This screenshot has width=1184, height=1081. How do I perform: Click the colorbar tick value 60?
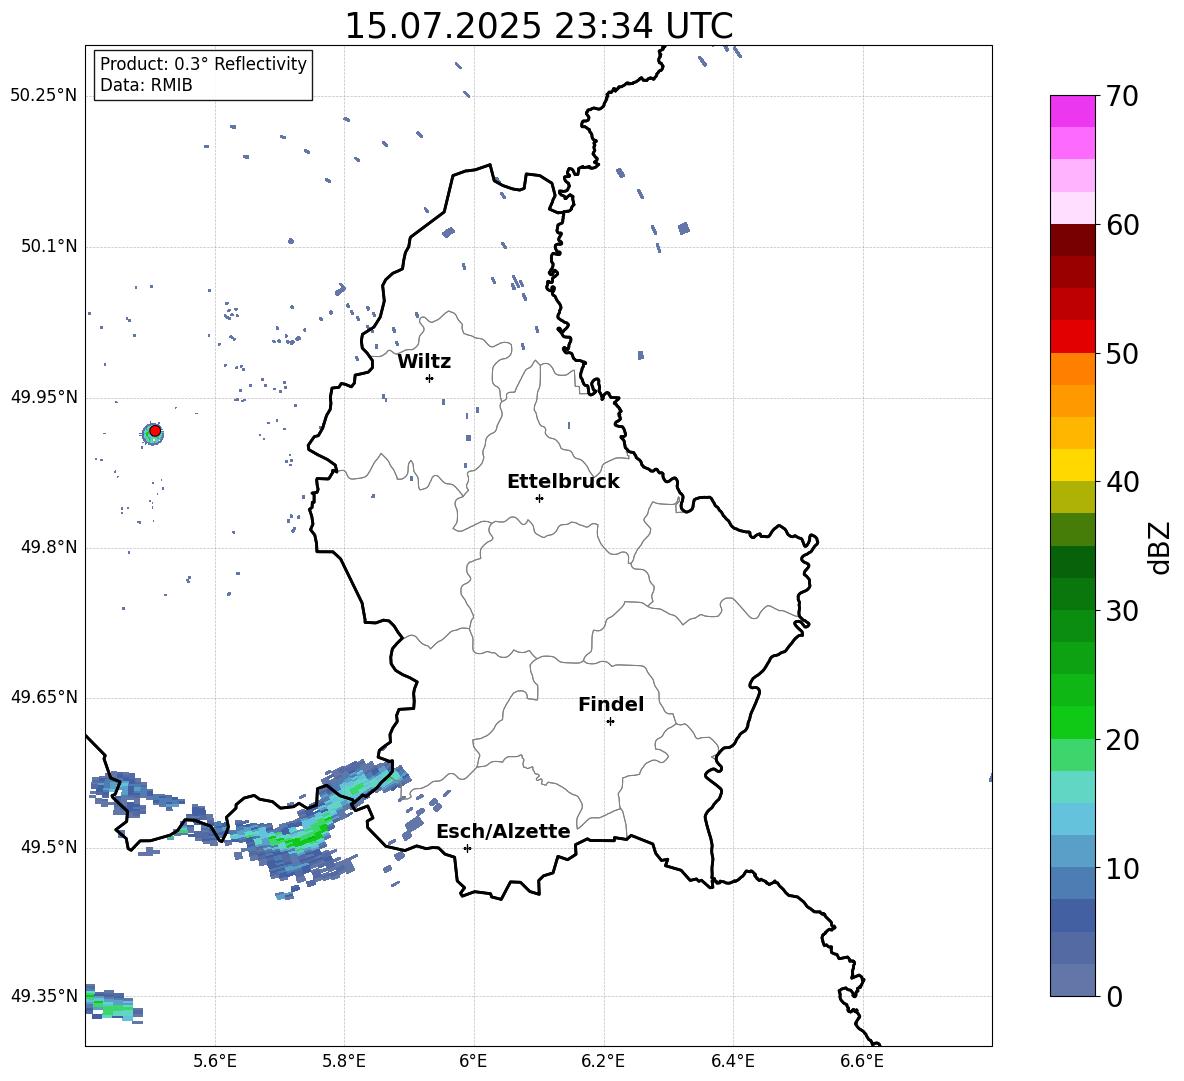1122,225
